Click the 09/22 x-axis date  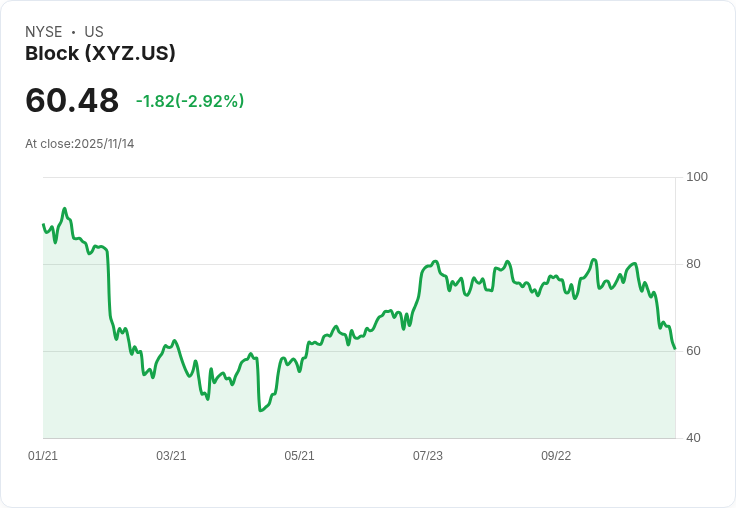pyautogui.click(x=556, y=456)
